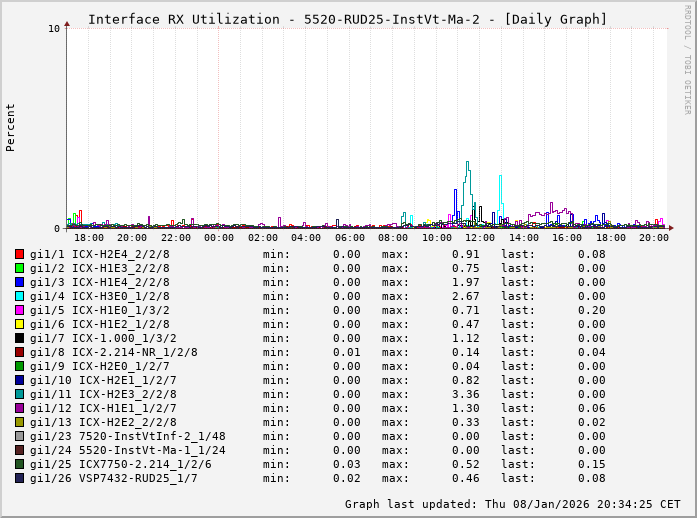Click legend label gi1/1 ICX-H2E4_2/2/8

tap(100, 254)
